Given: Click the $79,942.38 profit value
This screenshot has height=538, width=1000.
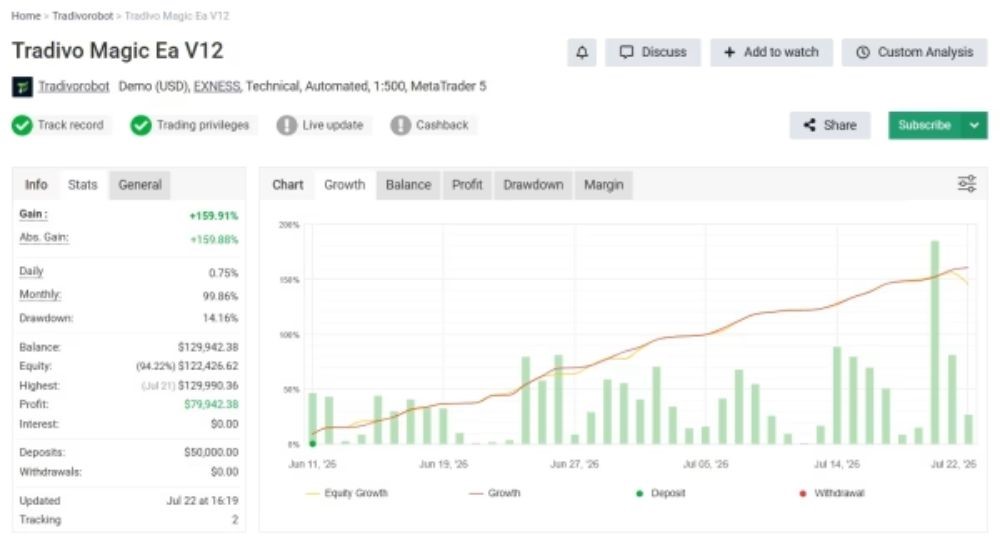Looking at the screenshot, I should pyautogui.click(x=211, y=404).
